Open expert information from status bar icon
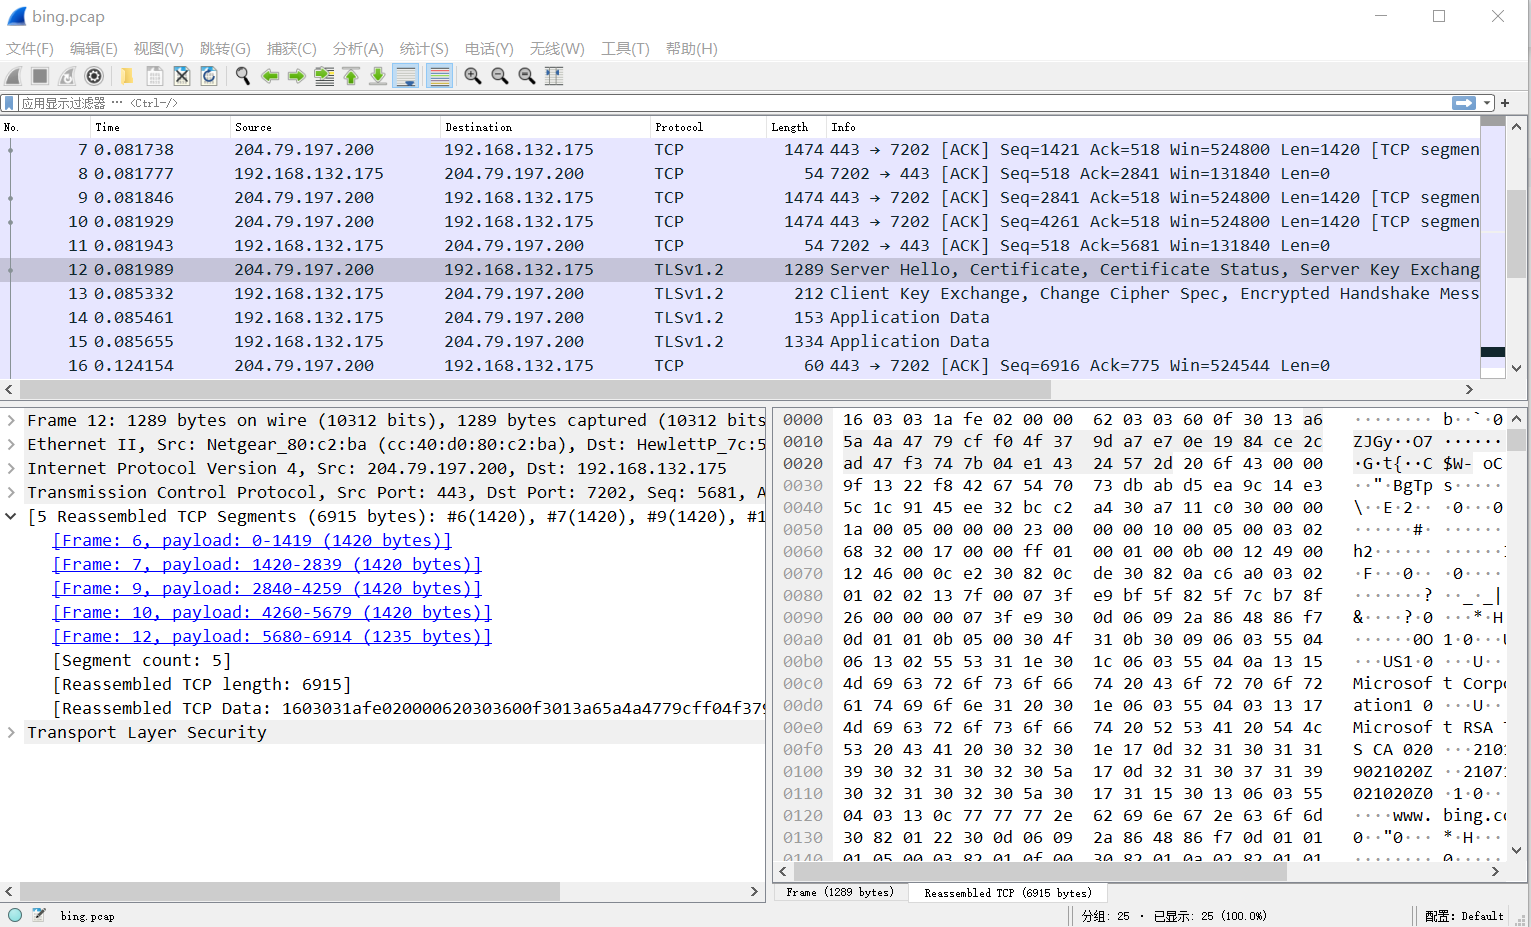The height and width of the screenshot is (927, 1531). [x=15, y=915]
